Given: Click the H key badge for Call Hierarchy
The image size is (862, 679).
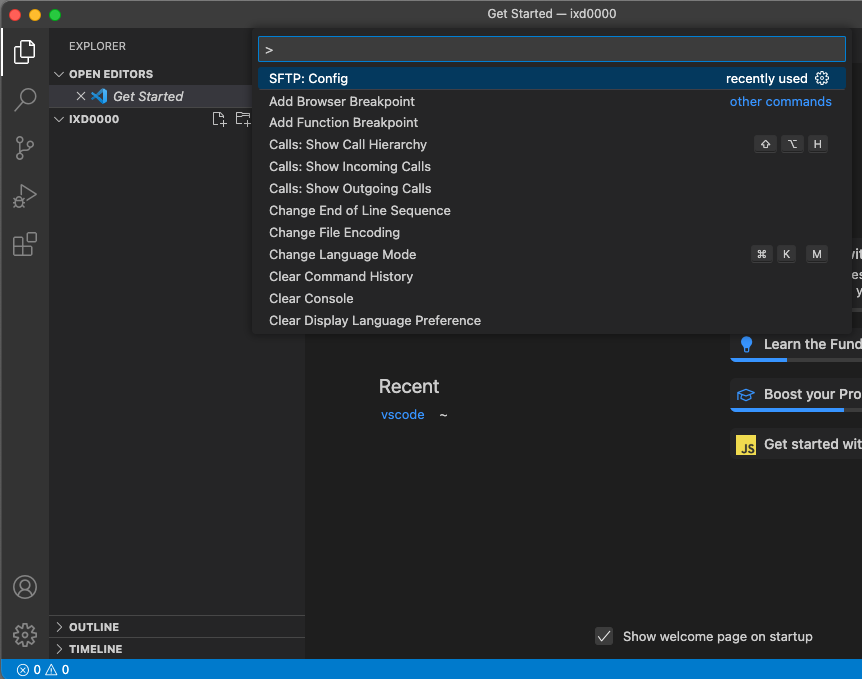Looking at the screenshot, I should (817, 144).
